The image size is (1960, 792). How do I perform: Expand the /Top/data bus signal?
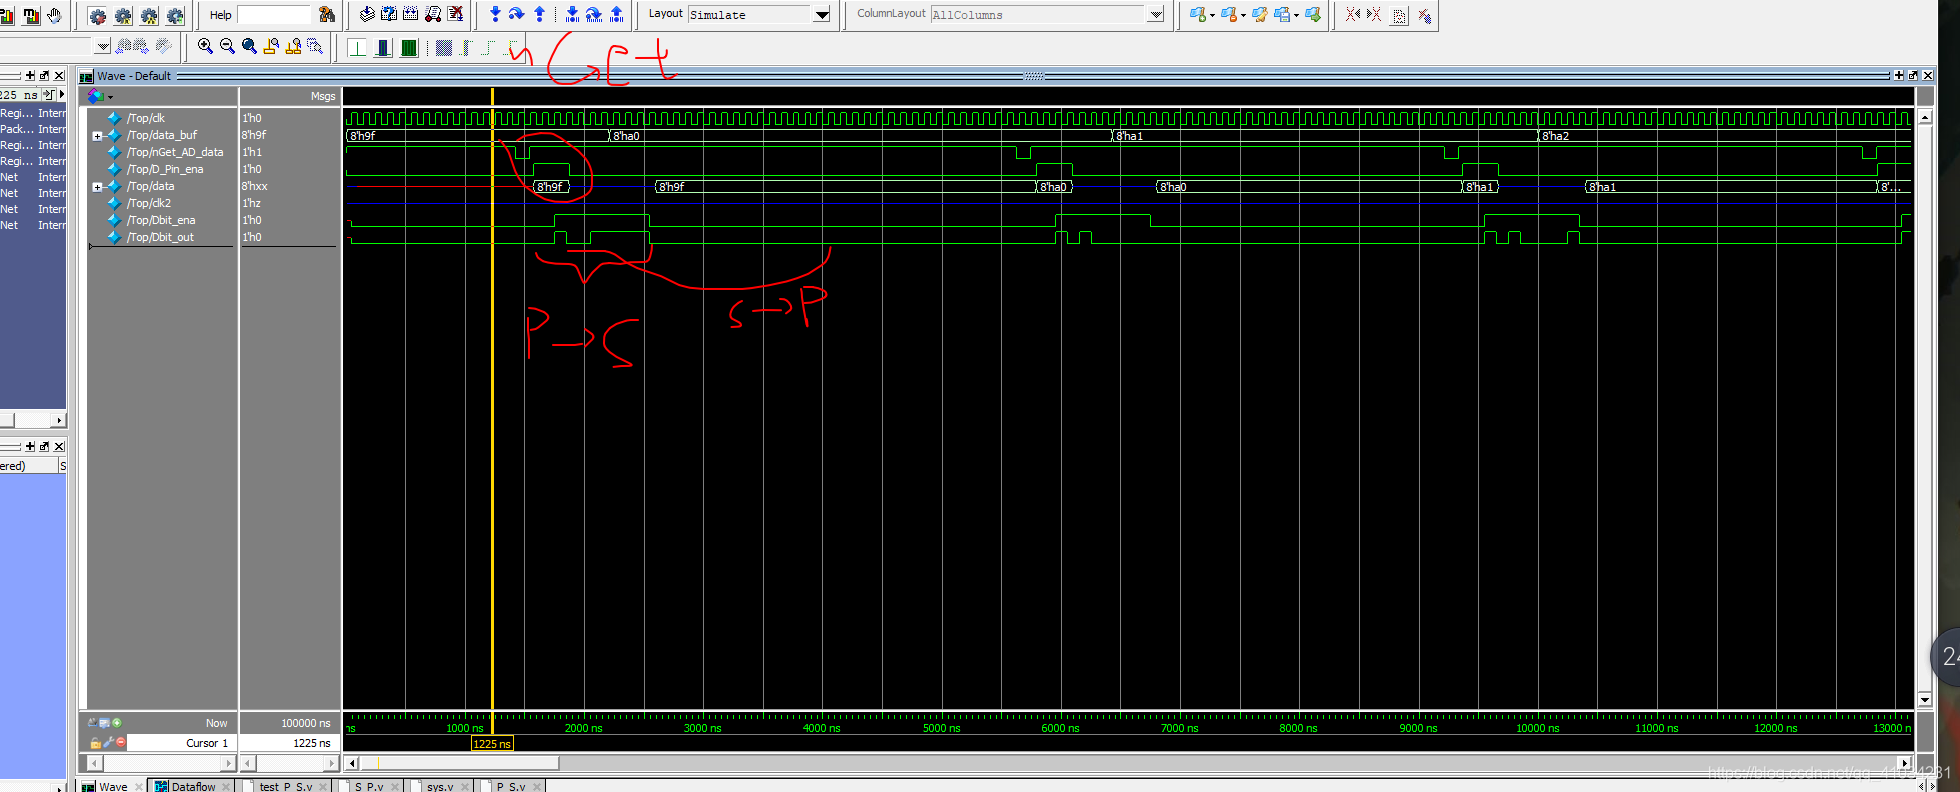click(x=97, y=187)
